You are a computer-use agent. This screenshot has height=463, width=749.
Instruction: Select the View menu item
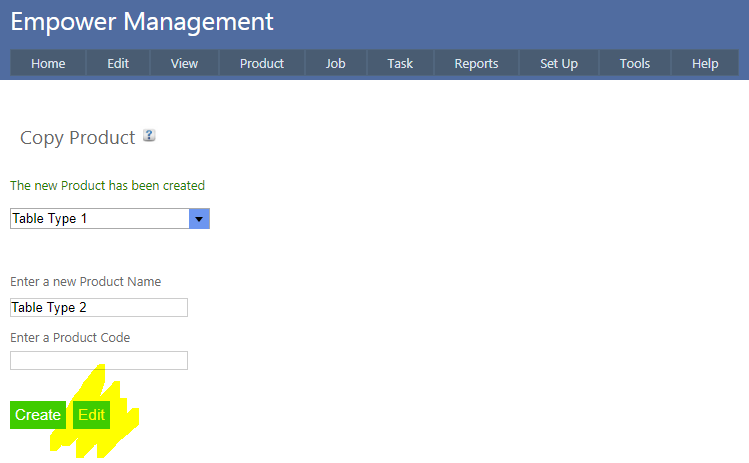tap(184, 63)
